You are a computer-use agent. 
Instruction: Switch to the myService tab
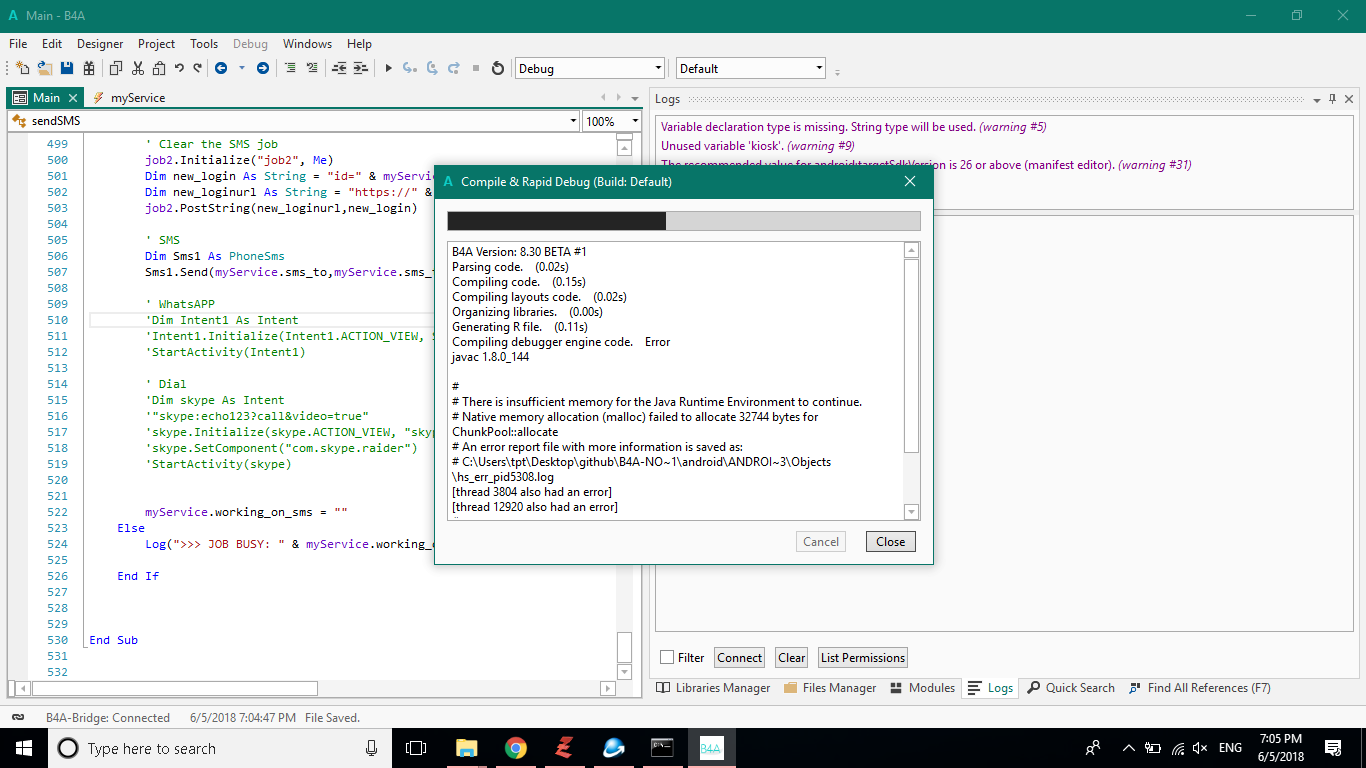pos(137,98)
